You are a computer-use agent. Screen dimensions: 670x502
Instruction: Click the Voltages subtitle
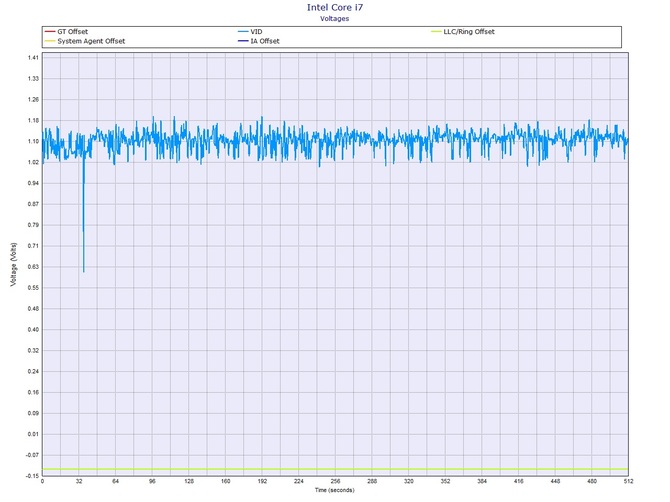(x=335, y=19)
